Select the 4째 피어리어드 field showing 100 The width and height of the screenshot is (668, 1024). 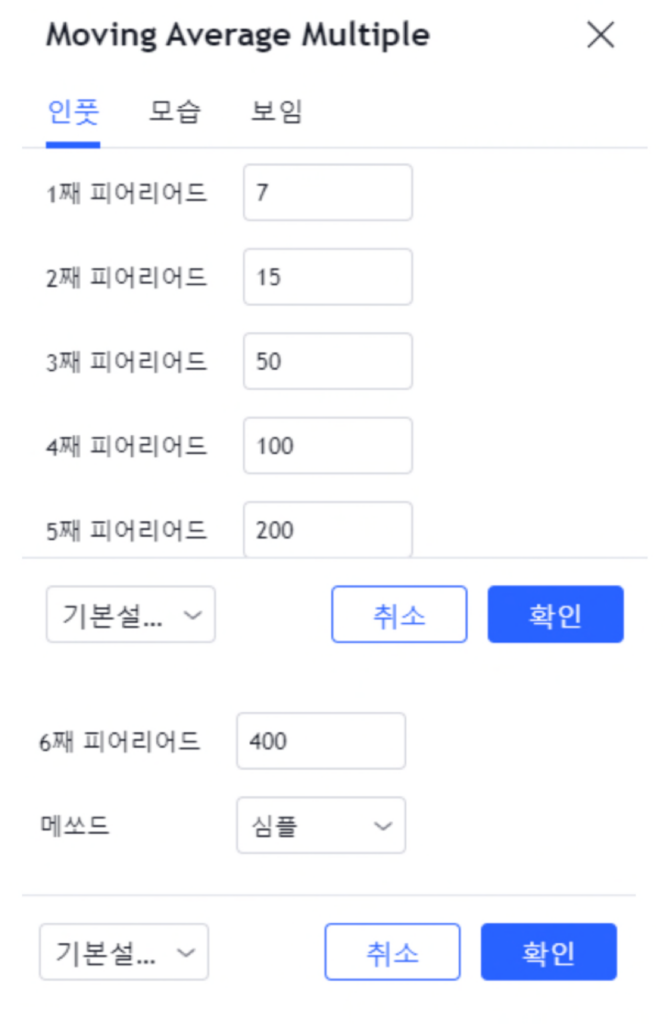pos(327,446)
